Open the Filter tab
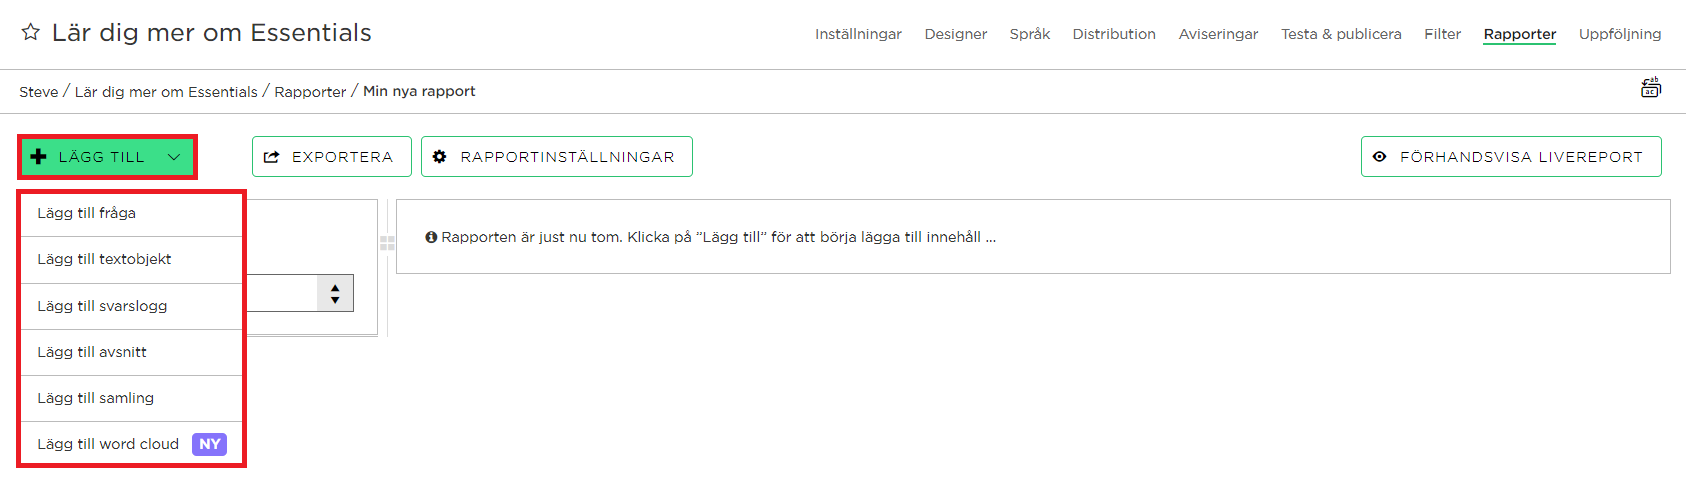 [1442, 34]
